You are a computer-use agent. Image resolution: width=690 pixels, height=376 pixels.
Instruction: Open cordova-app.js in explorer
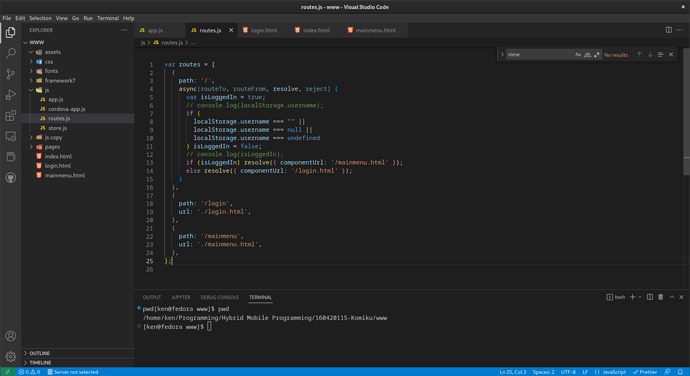tap(66, 109)
